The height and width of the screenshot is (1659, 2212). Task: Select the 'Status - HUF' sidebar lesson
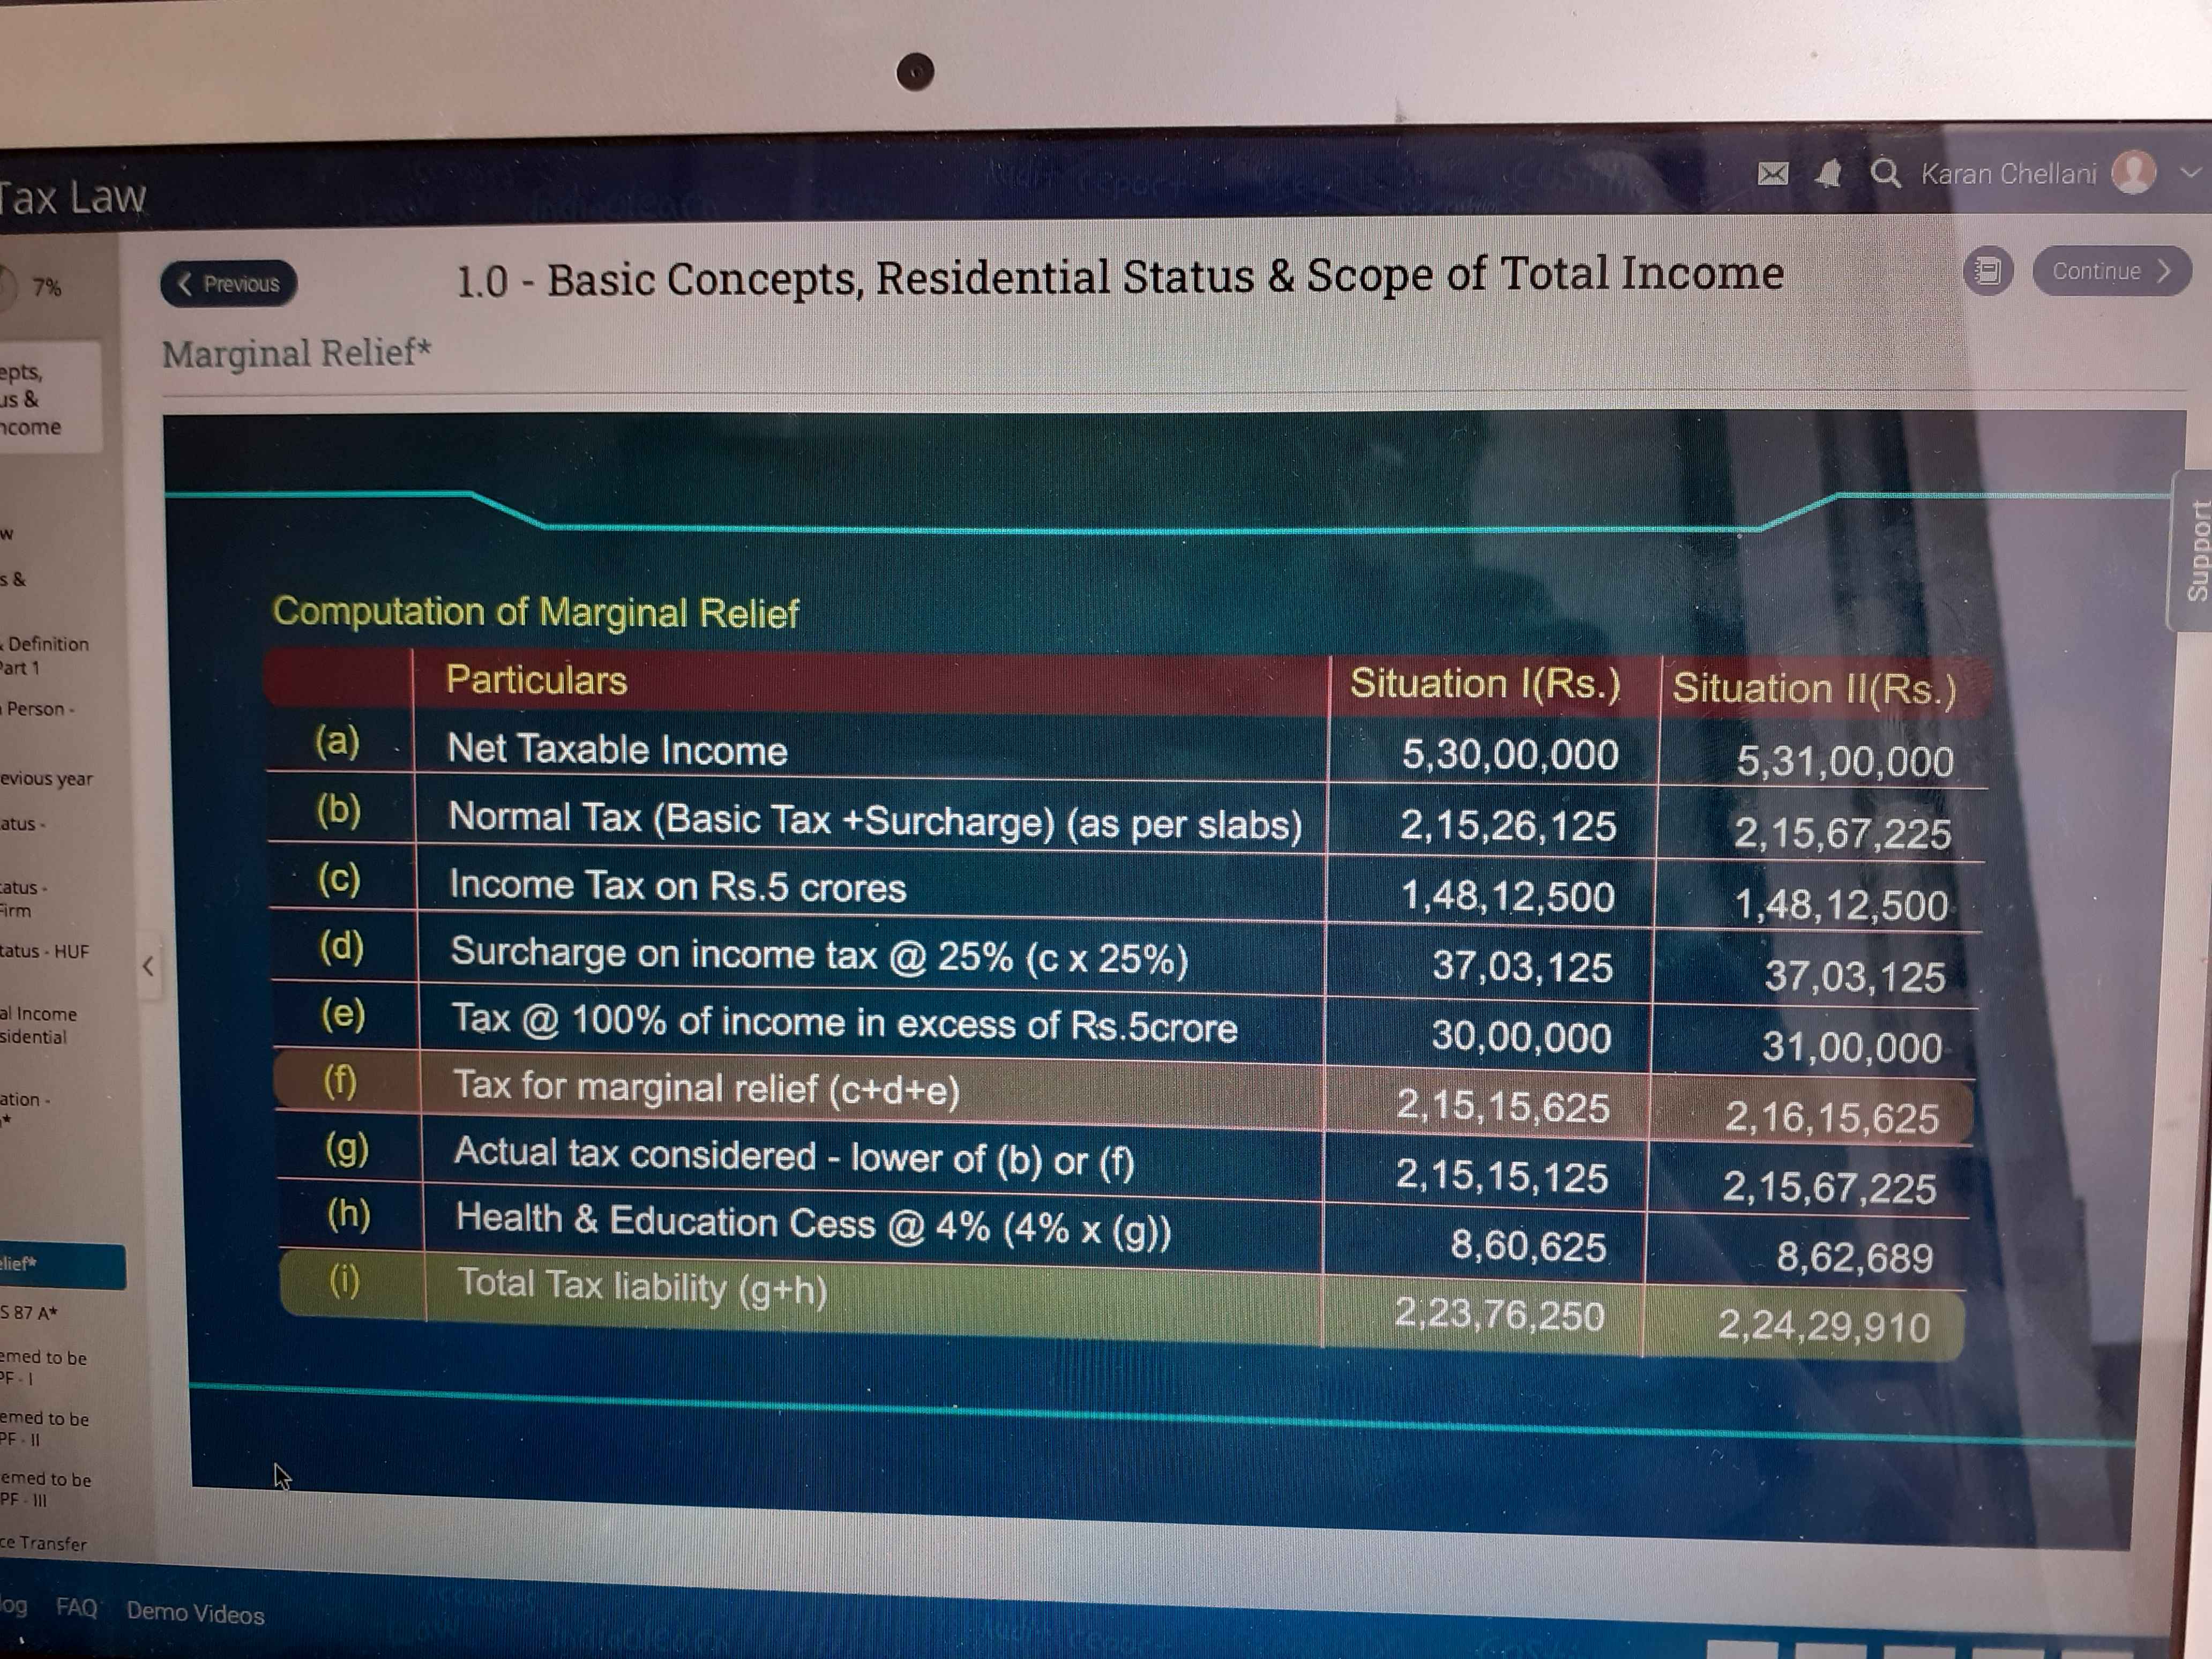click(x=45, y=951)
